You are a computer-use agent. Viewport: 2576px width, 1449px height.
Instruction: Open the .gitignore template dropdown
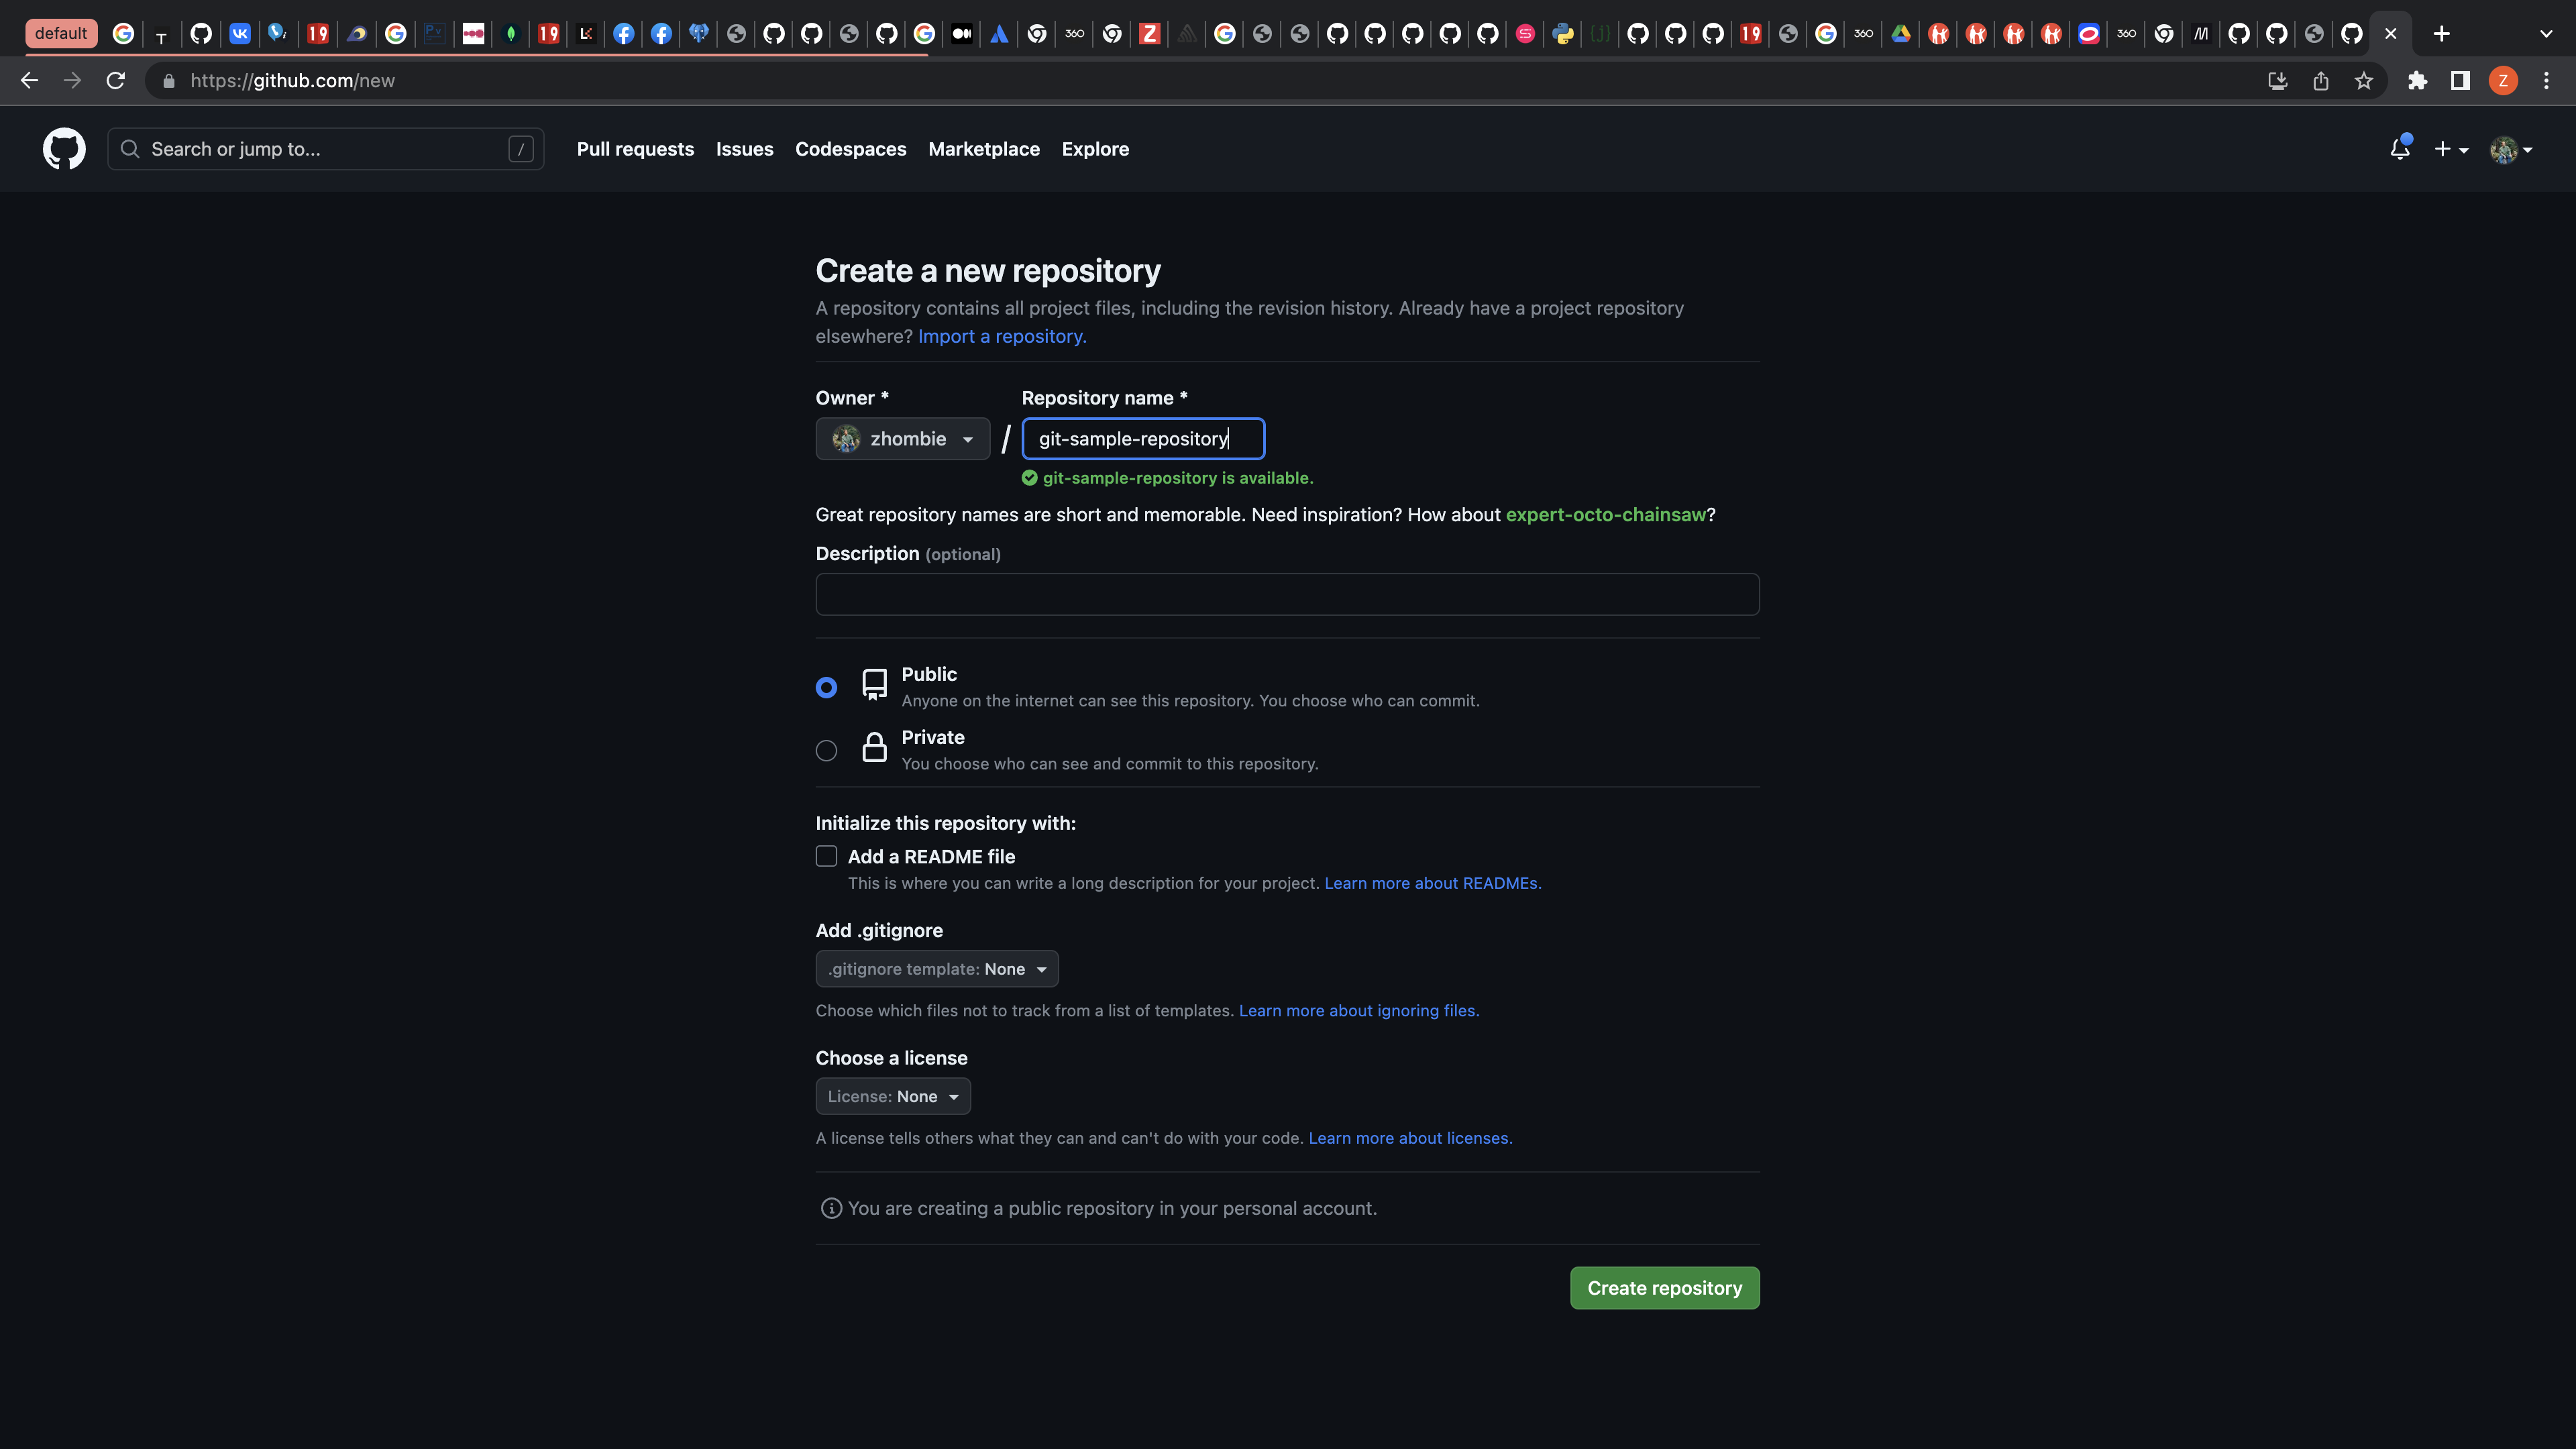tap(936, 968)
